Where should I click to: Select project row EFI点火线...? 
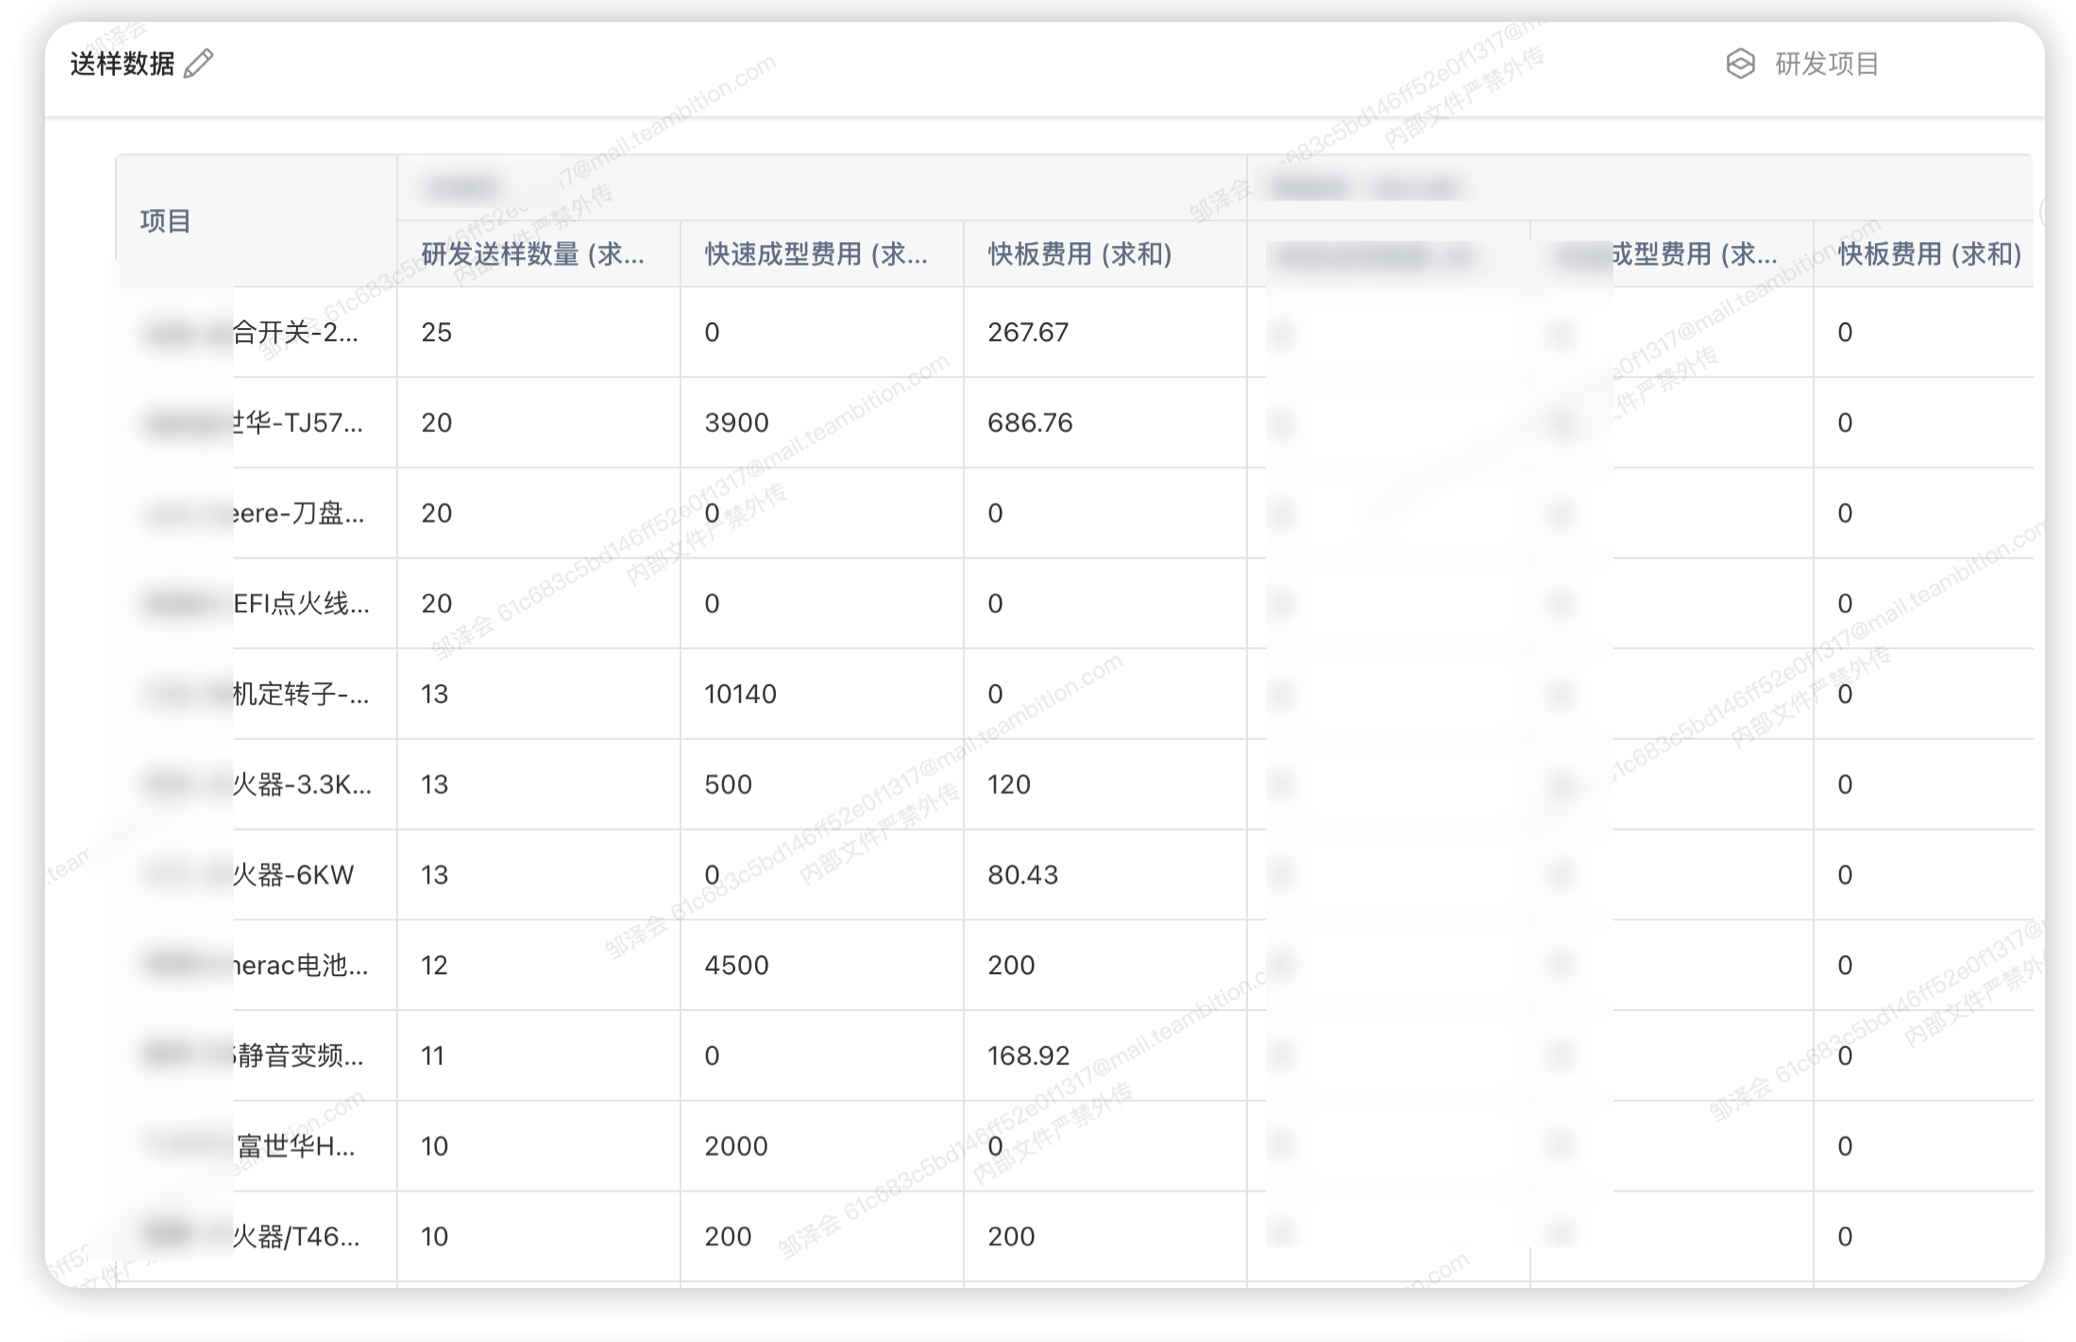pos(301,603)
